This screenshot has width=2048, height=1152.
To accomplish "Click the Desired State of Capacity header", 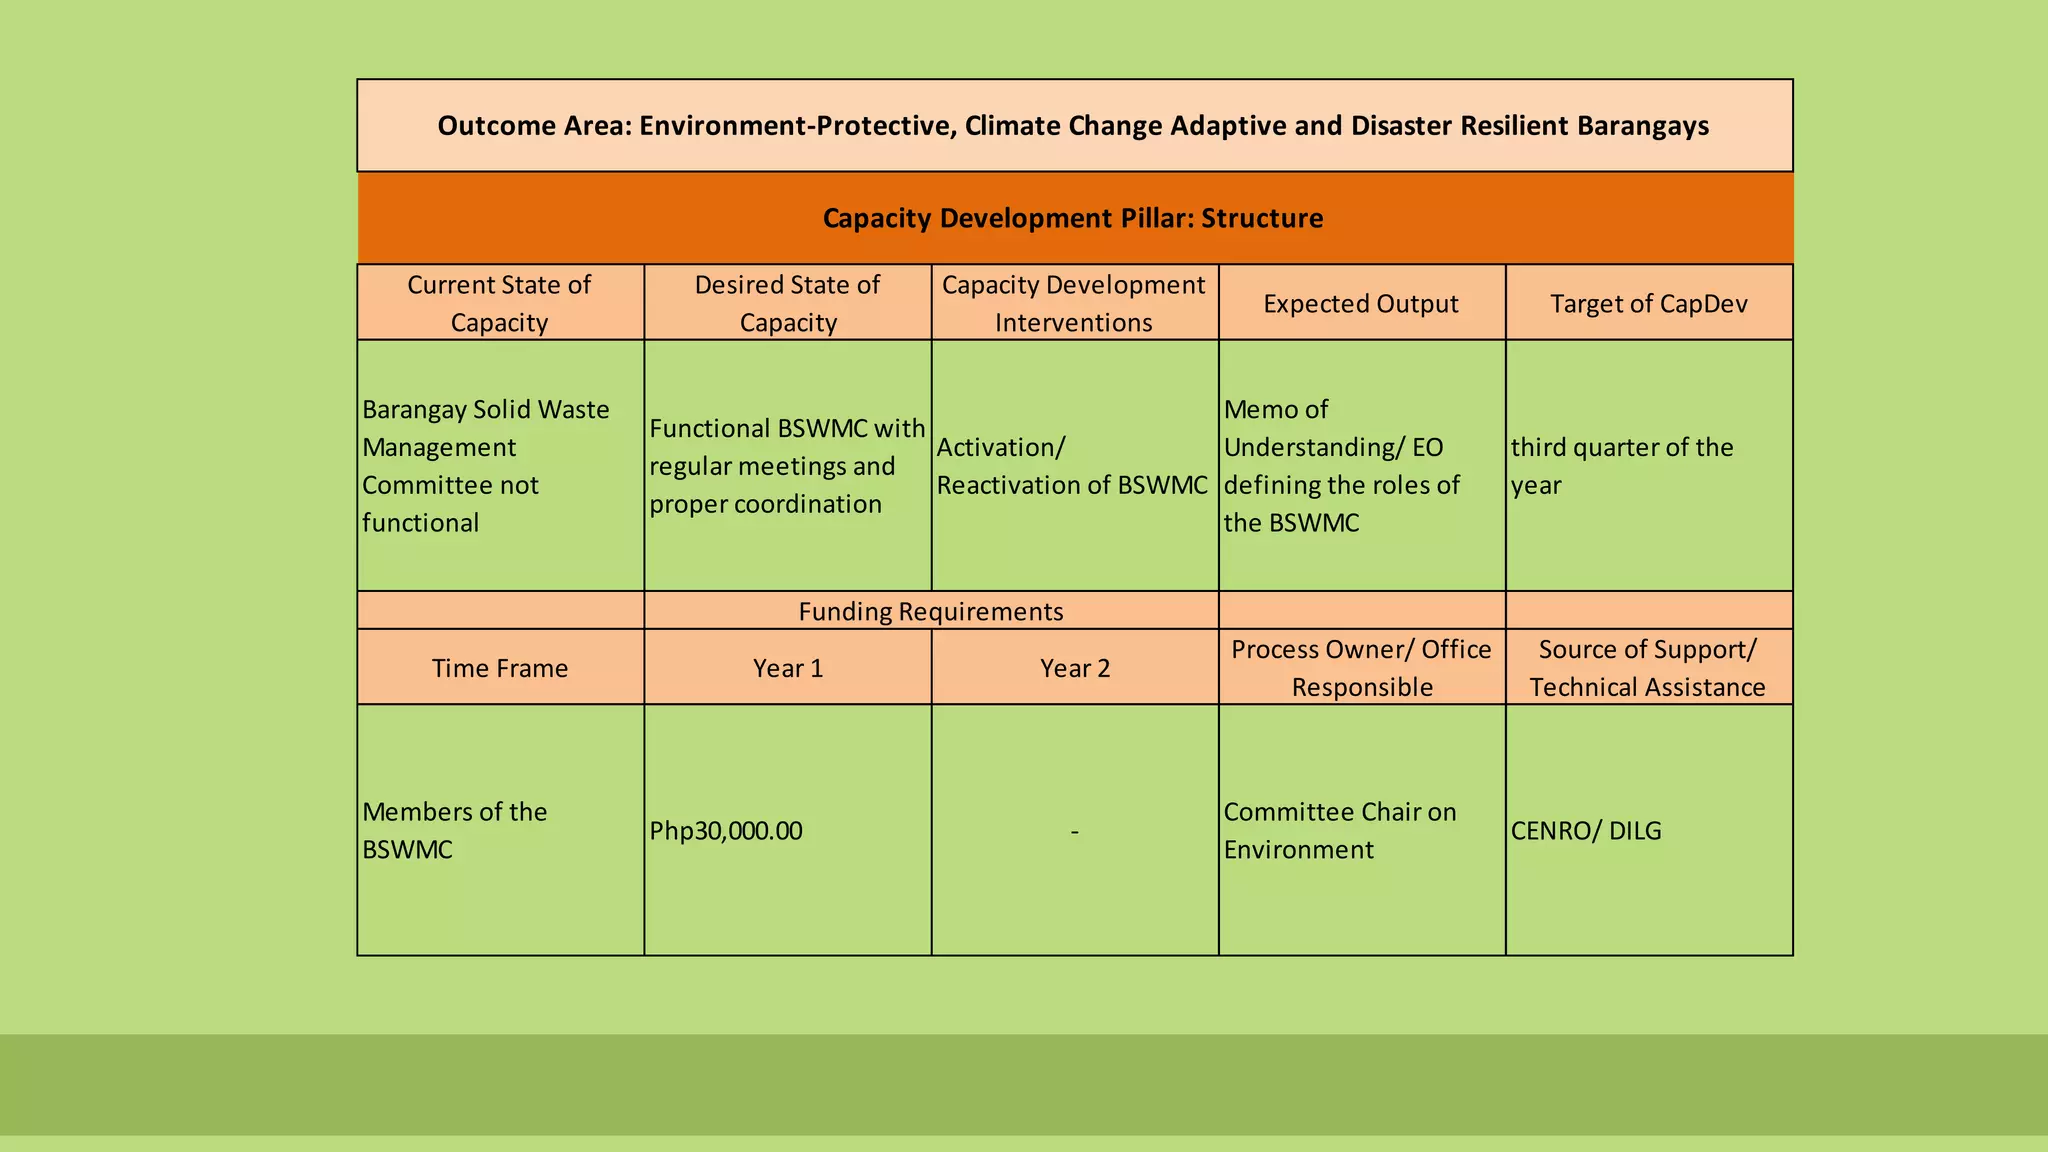I will pos(787,303).
